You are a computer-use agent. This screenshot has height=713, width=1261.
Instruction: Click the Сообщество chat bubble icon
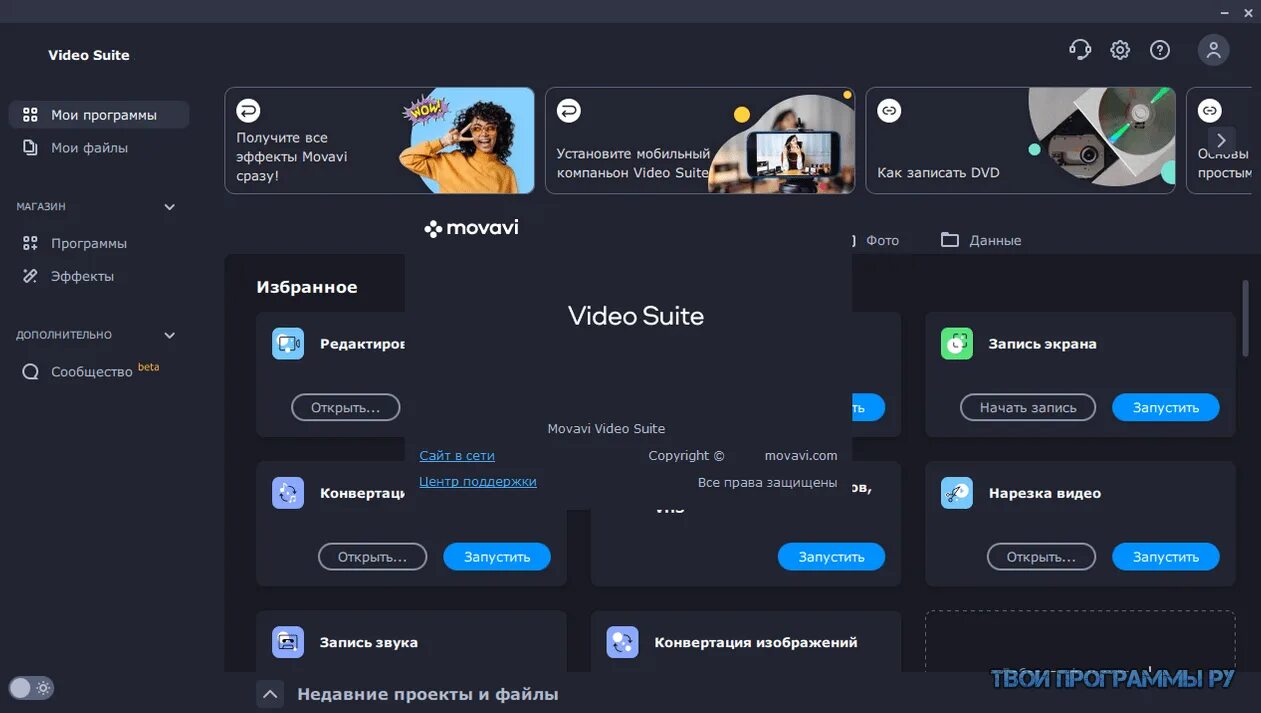(30, 372)
